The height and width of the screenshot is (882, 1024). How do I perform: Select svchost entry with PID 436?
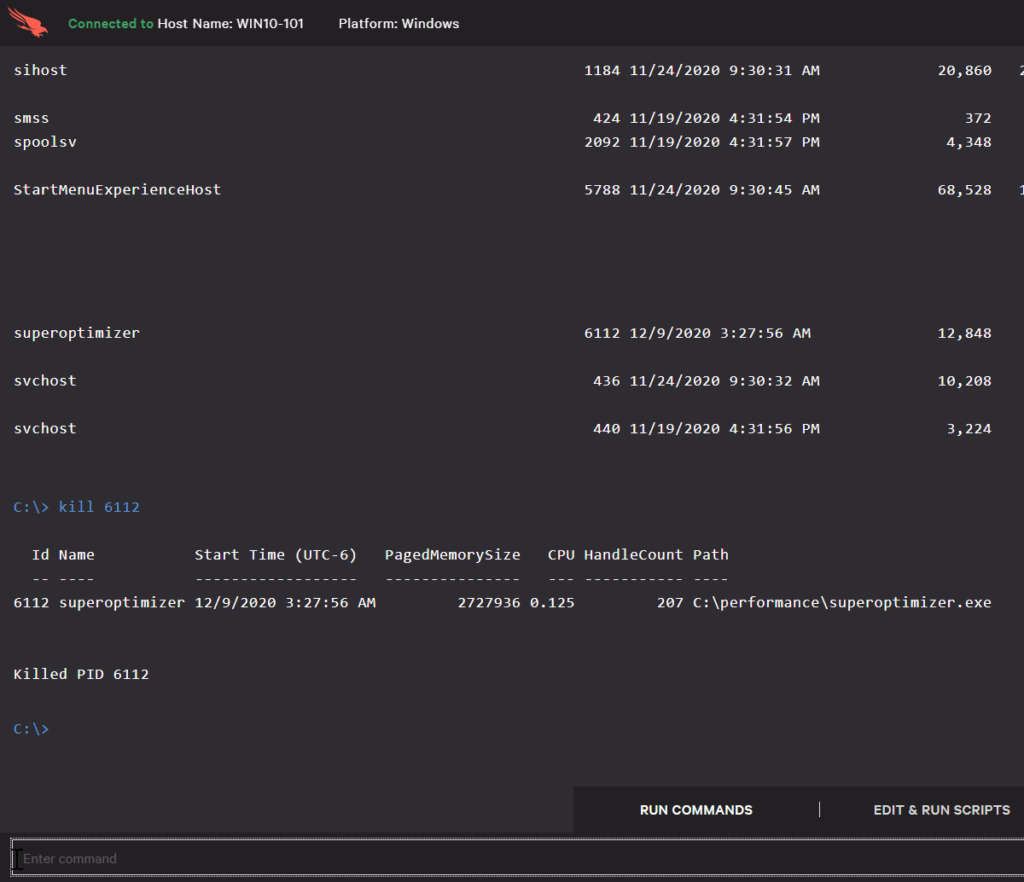click(x=503, y=381)
